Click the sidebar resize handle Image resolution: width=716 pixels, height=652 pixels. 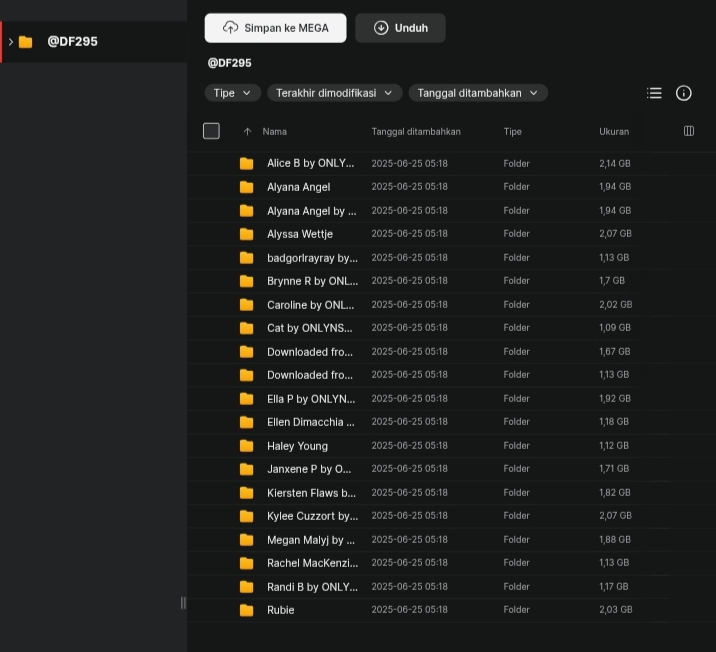coord(183,603)
